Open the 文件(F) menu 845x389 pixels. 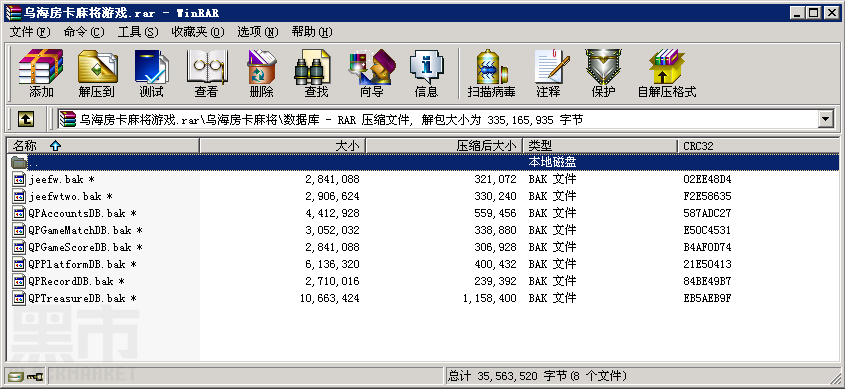pos(30,32)
